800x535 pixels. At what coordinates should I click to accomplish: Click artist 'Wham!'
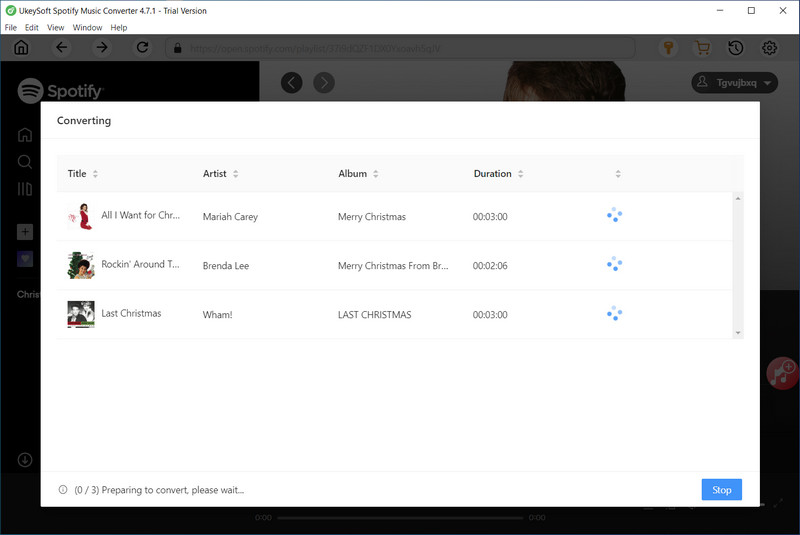(217, 315)
